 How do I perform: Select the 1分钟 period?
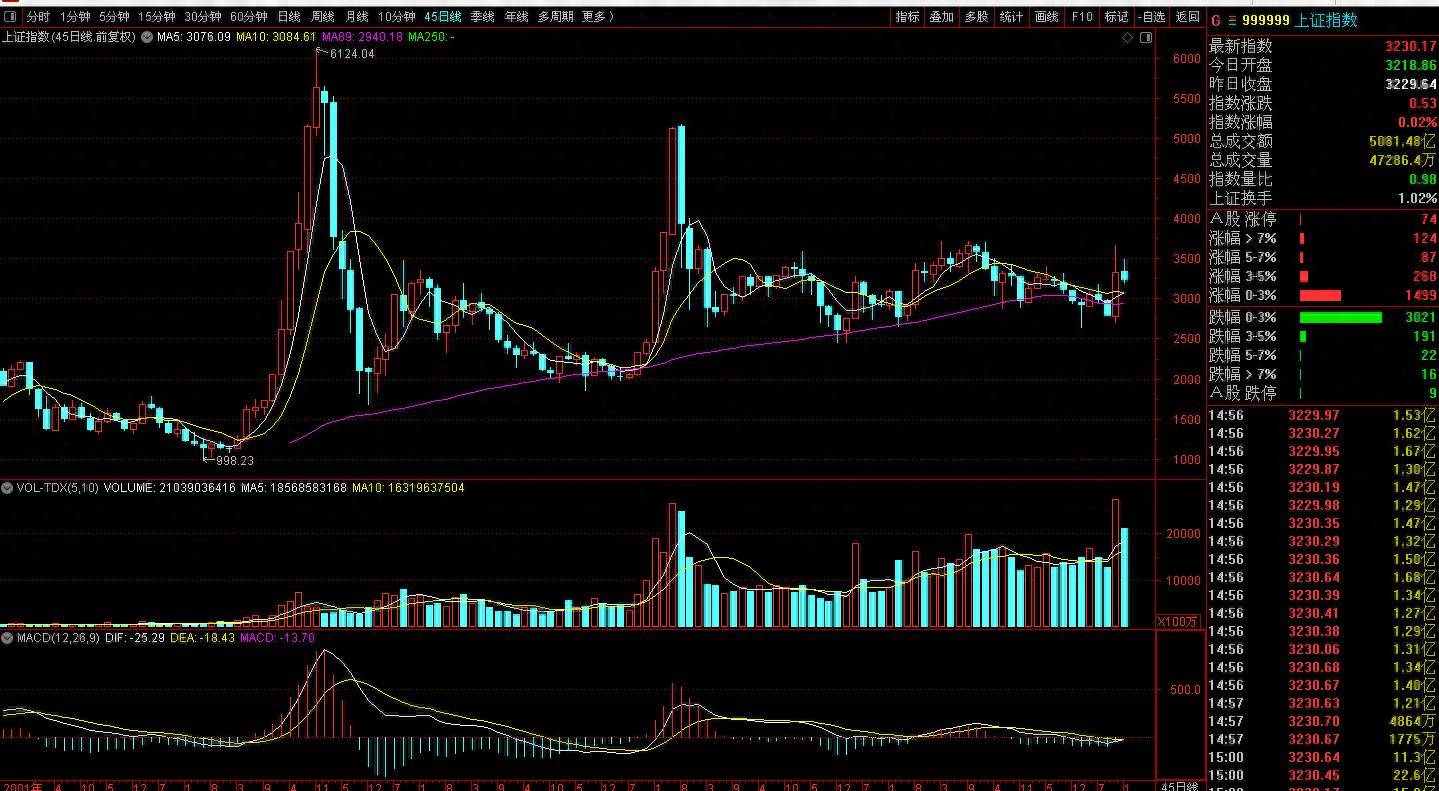tap(76, 17)
